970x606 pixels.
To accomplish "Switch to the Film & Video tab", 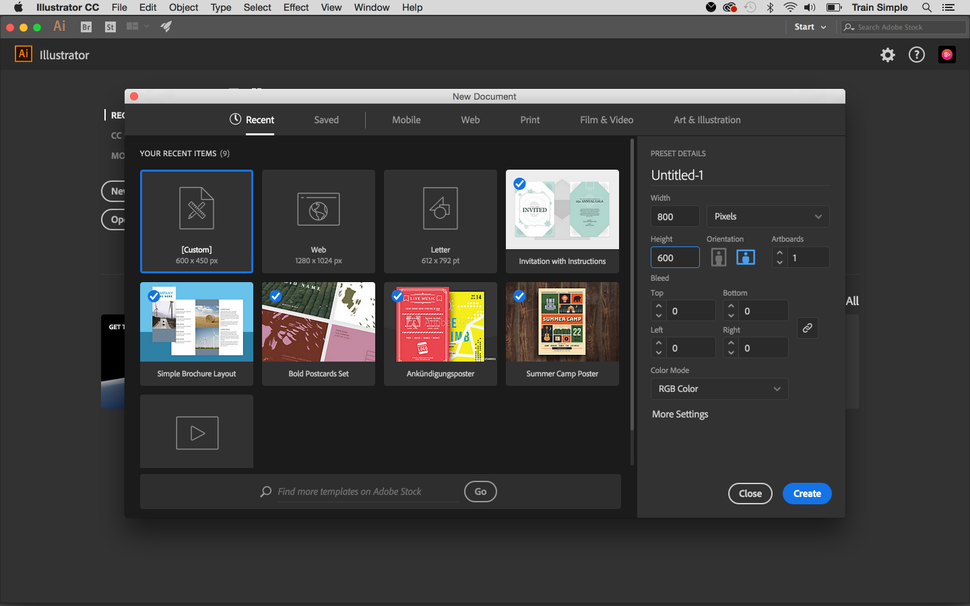I will [605, 119].
